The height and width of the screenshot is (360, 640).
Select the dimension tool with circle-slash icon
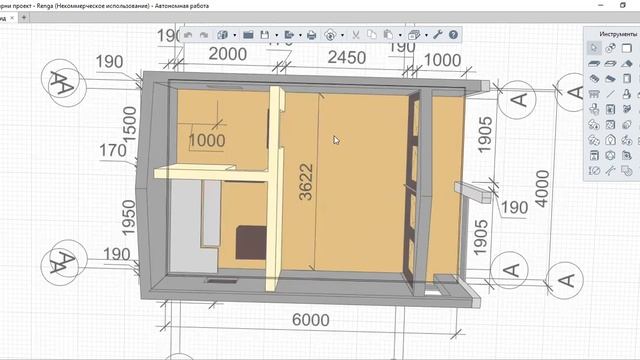pos(594,171)
